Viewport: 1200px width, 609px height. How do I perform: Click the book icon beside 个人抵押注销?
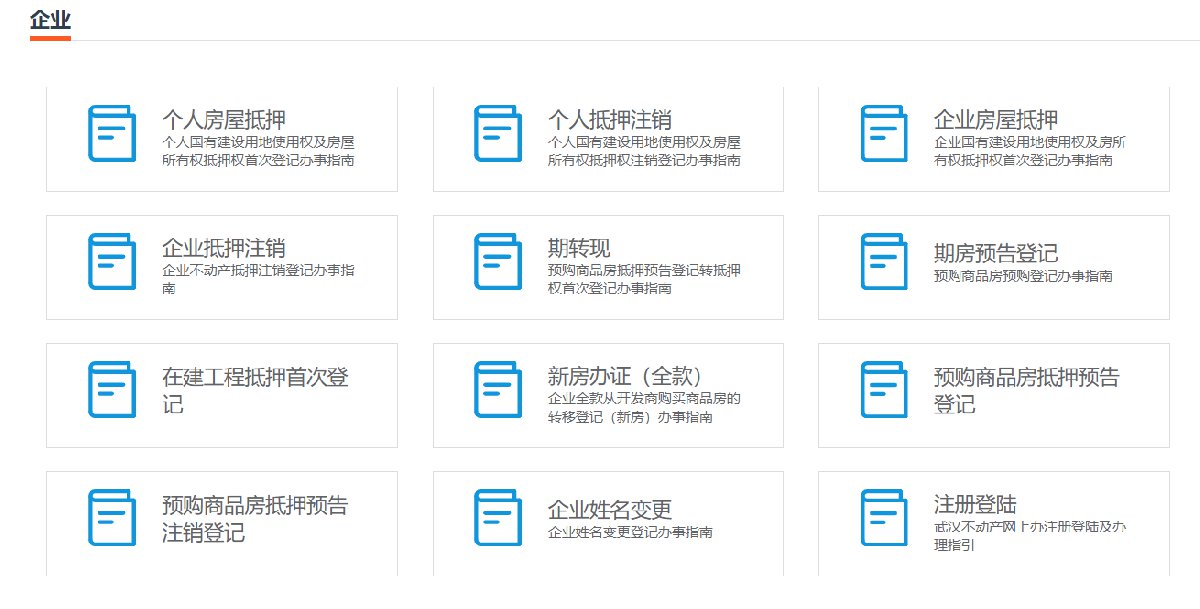coord(497,133)
